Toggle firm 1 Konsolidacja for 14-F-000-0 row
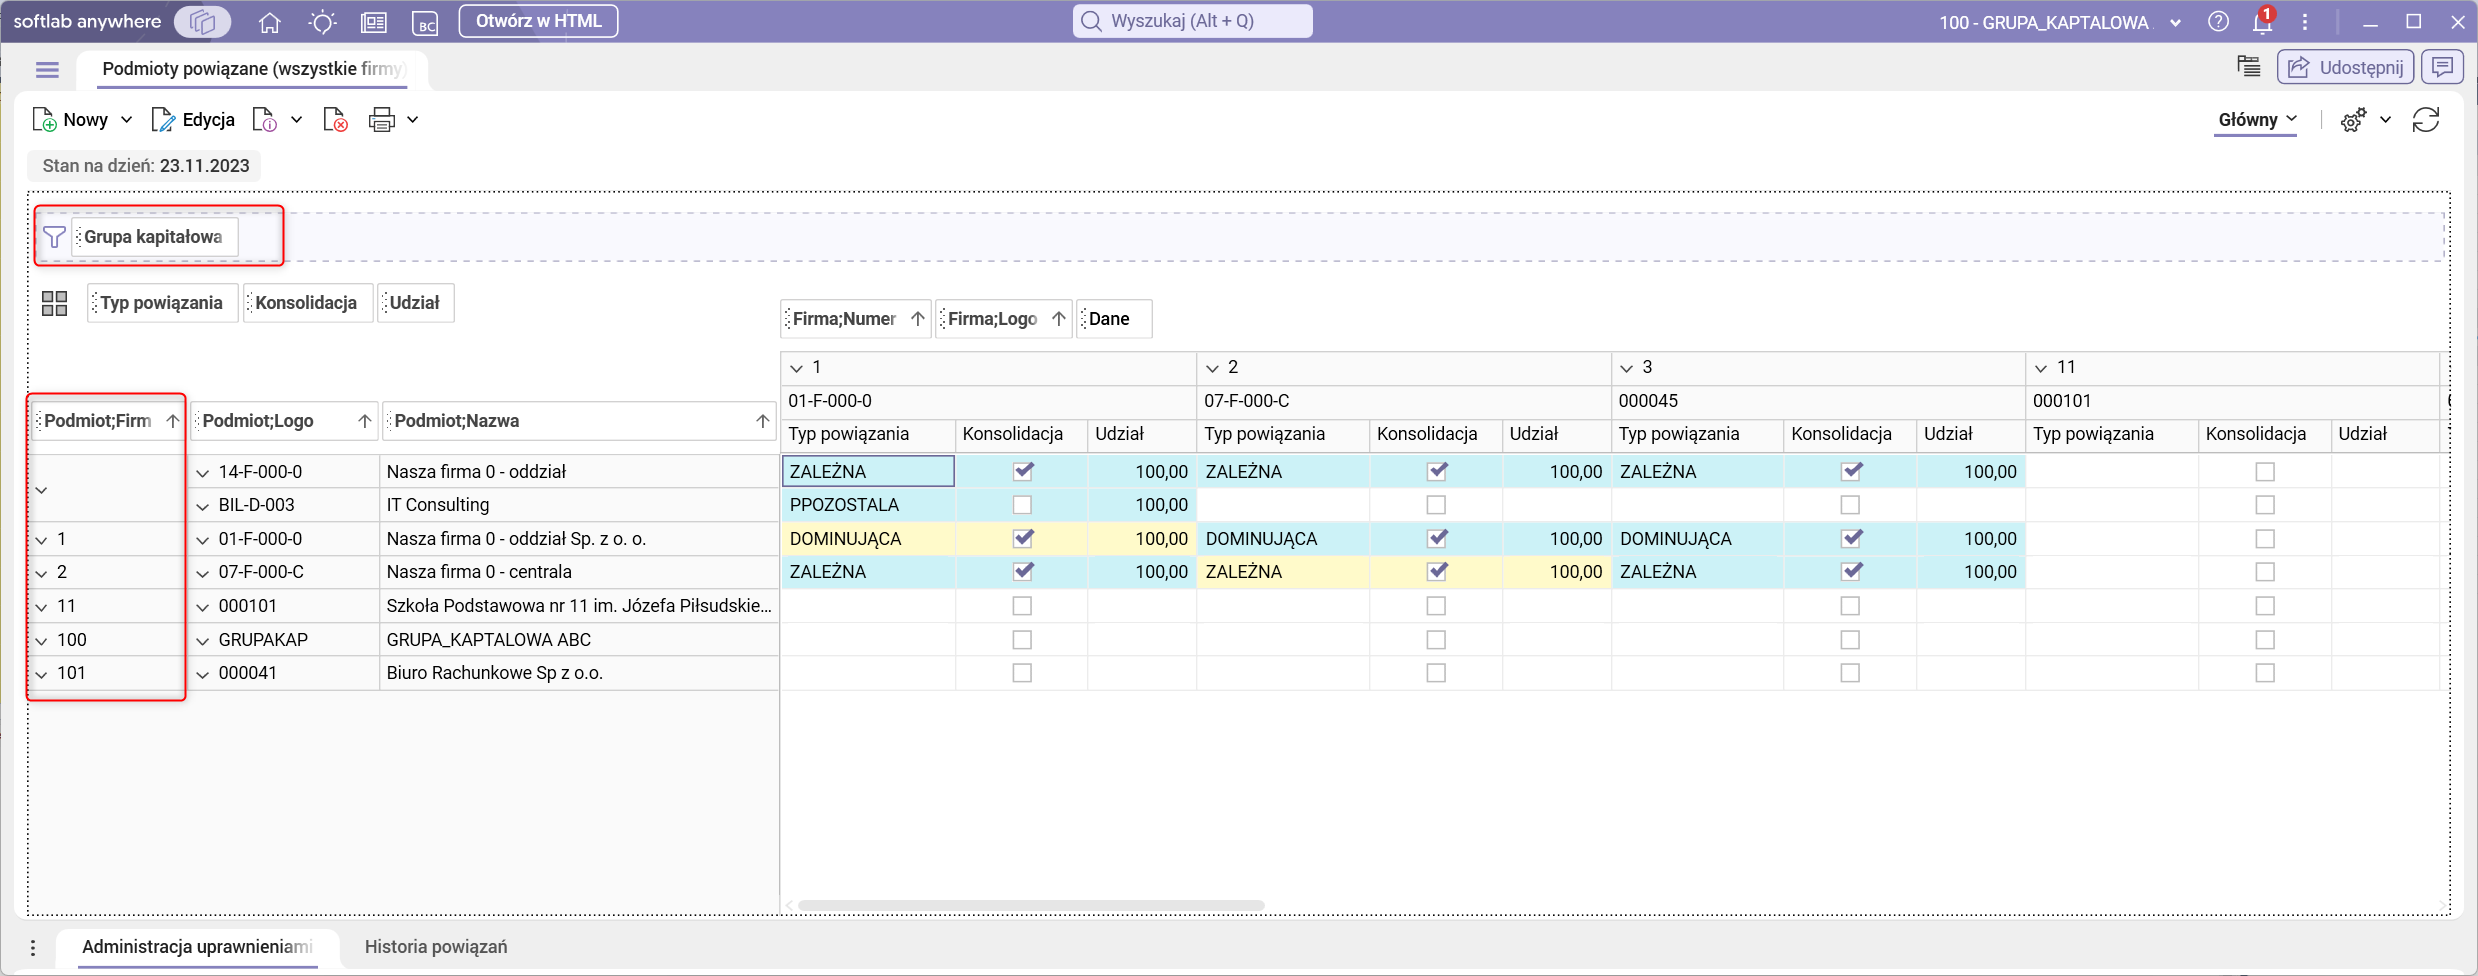2478x976 pixels. 1022,471
